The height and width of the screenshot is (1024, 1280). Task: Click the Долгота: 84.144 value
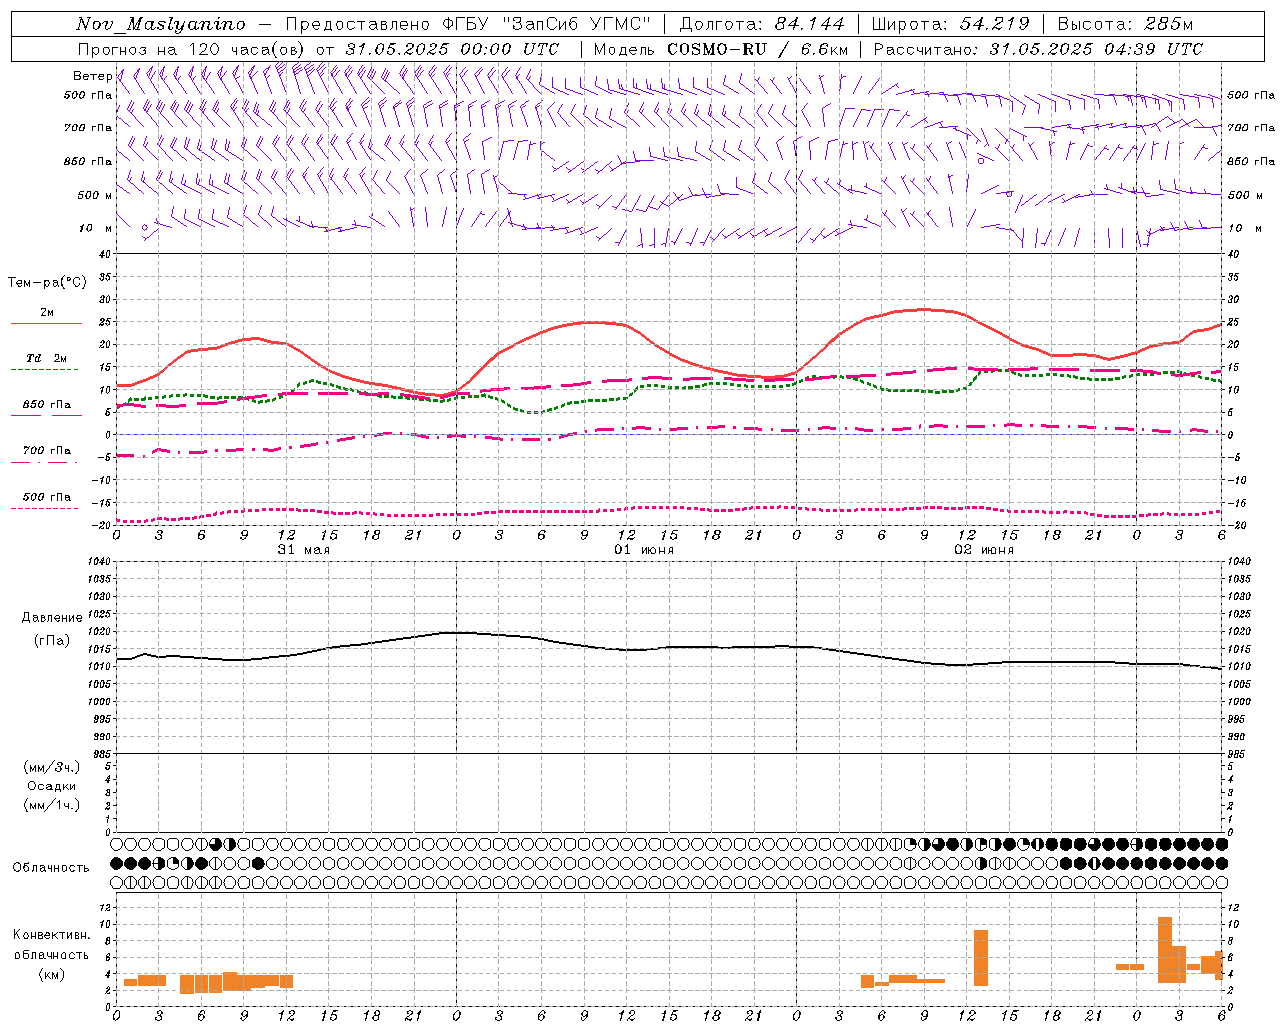point(762,24)
